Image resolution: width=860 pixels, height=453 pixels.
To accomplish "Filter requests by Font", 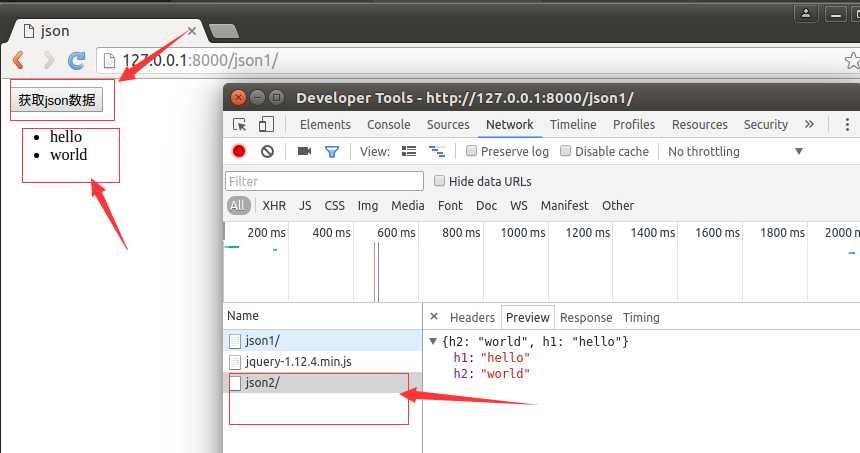I will click(x=450, y=206).
